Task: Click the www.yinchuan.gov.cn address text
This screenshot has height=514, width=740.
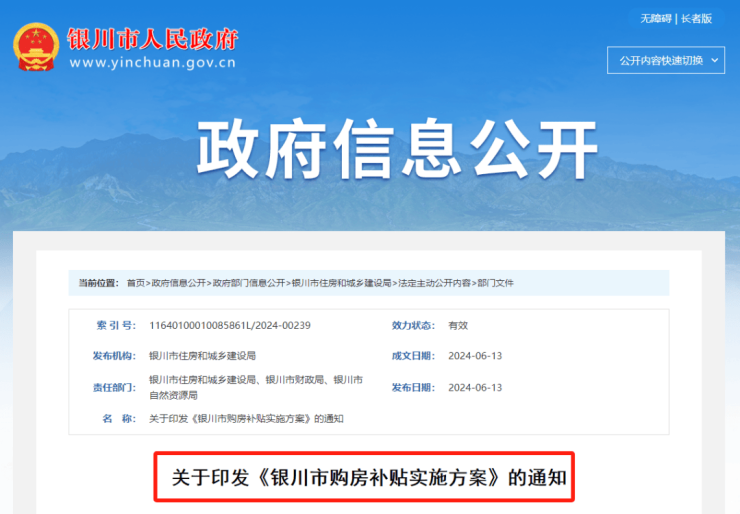Action: click(x=152, y=63)
